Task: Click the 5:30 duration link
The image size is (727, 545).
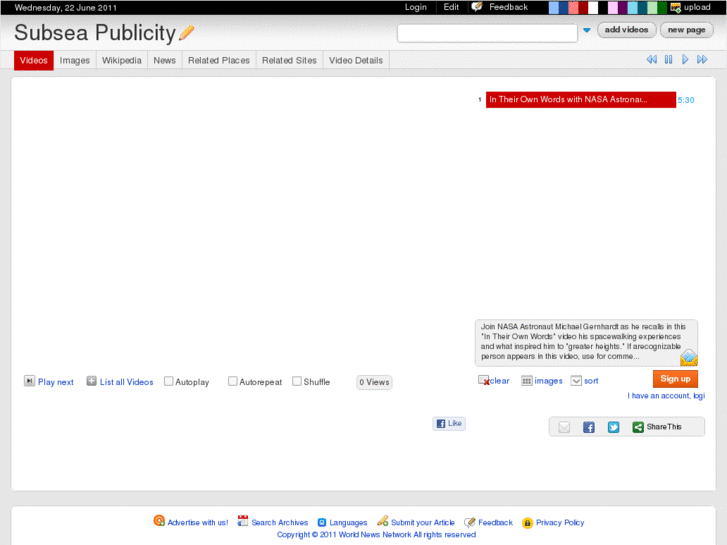Action: (686, 100)
